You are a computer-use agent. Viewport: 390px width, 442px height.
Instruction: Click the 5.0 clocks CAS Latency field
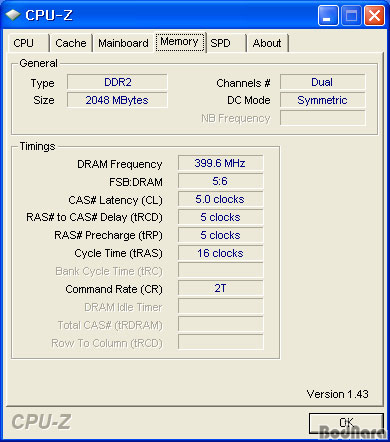click(220, 199)
